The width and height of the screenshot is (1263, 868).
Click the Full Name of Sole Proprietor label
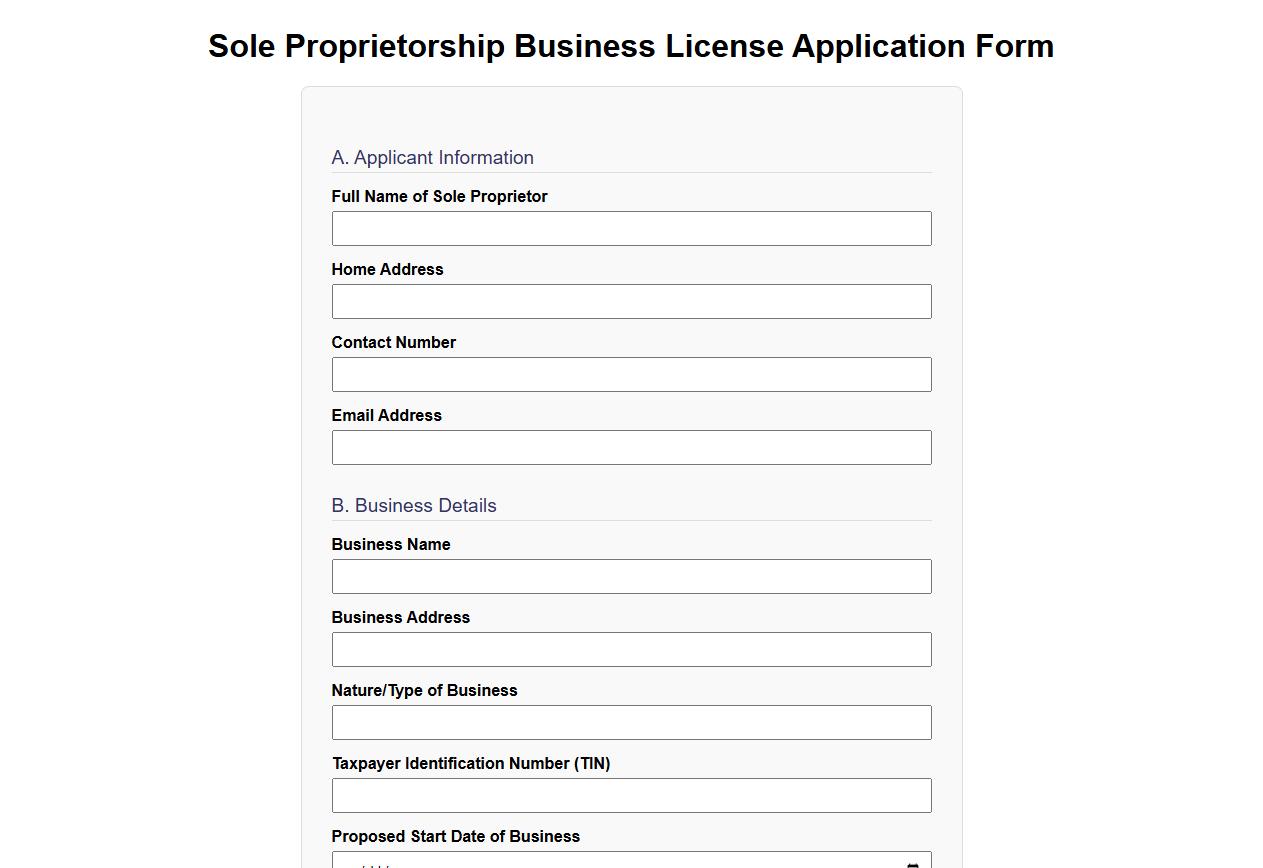click(439, 196)
